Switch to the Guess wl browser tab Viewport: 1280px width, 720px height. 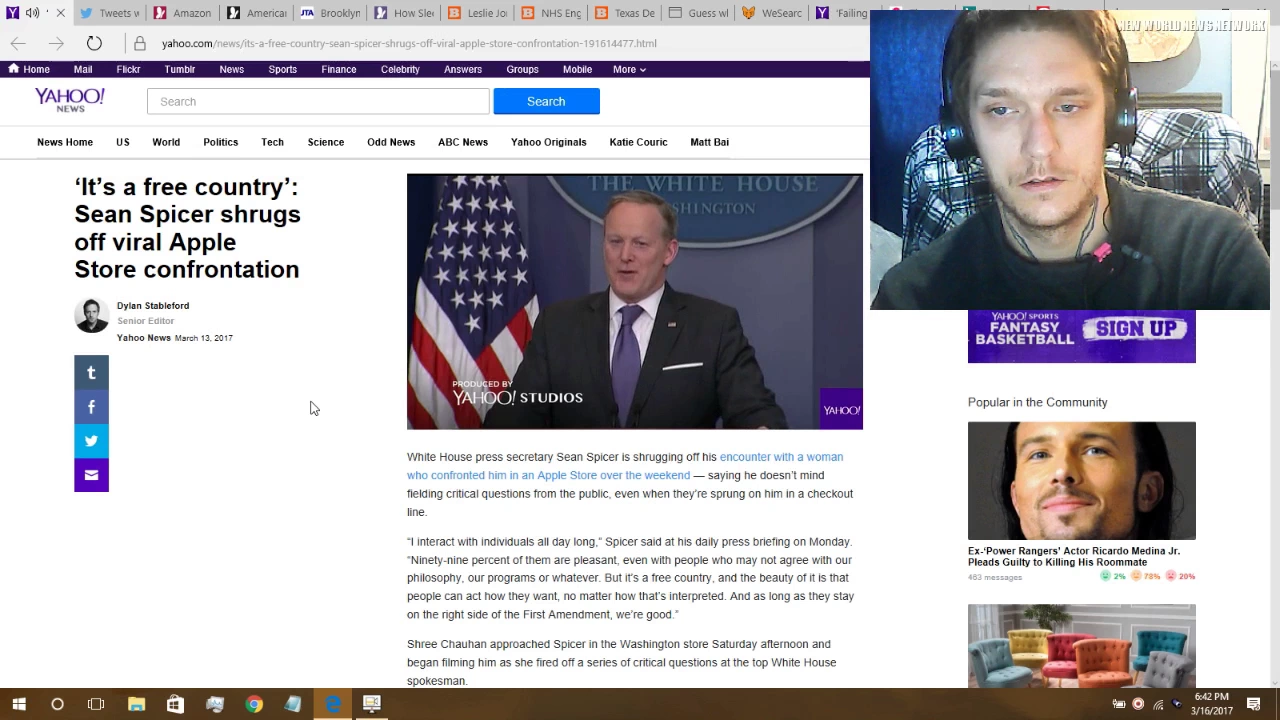point(698,13)
